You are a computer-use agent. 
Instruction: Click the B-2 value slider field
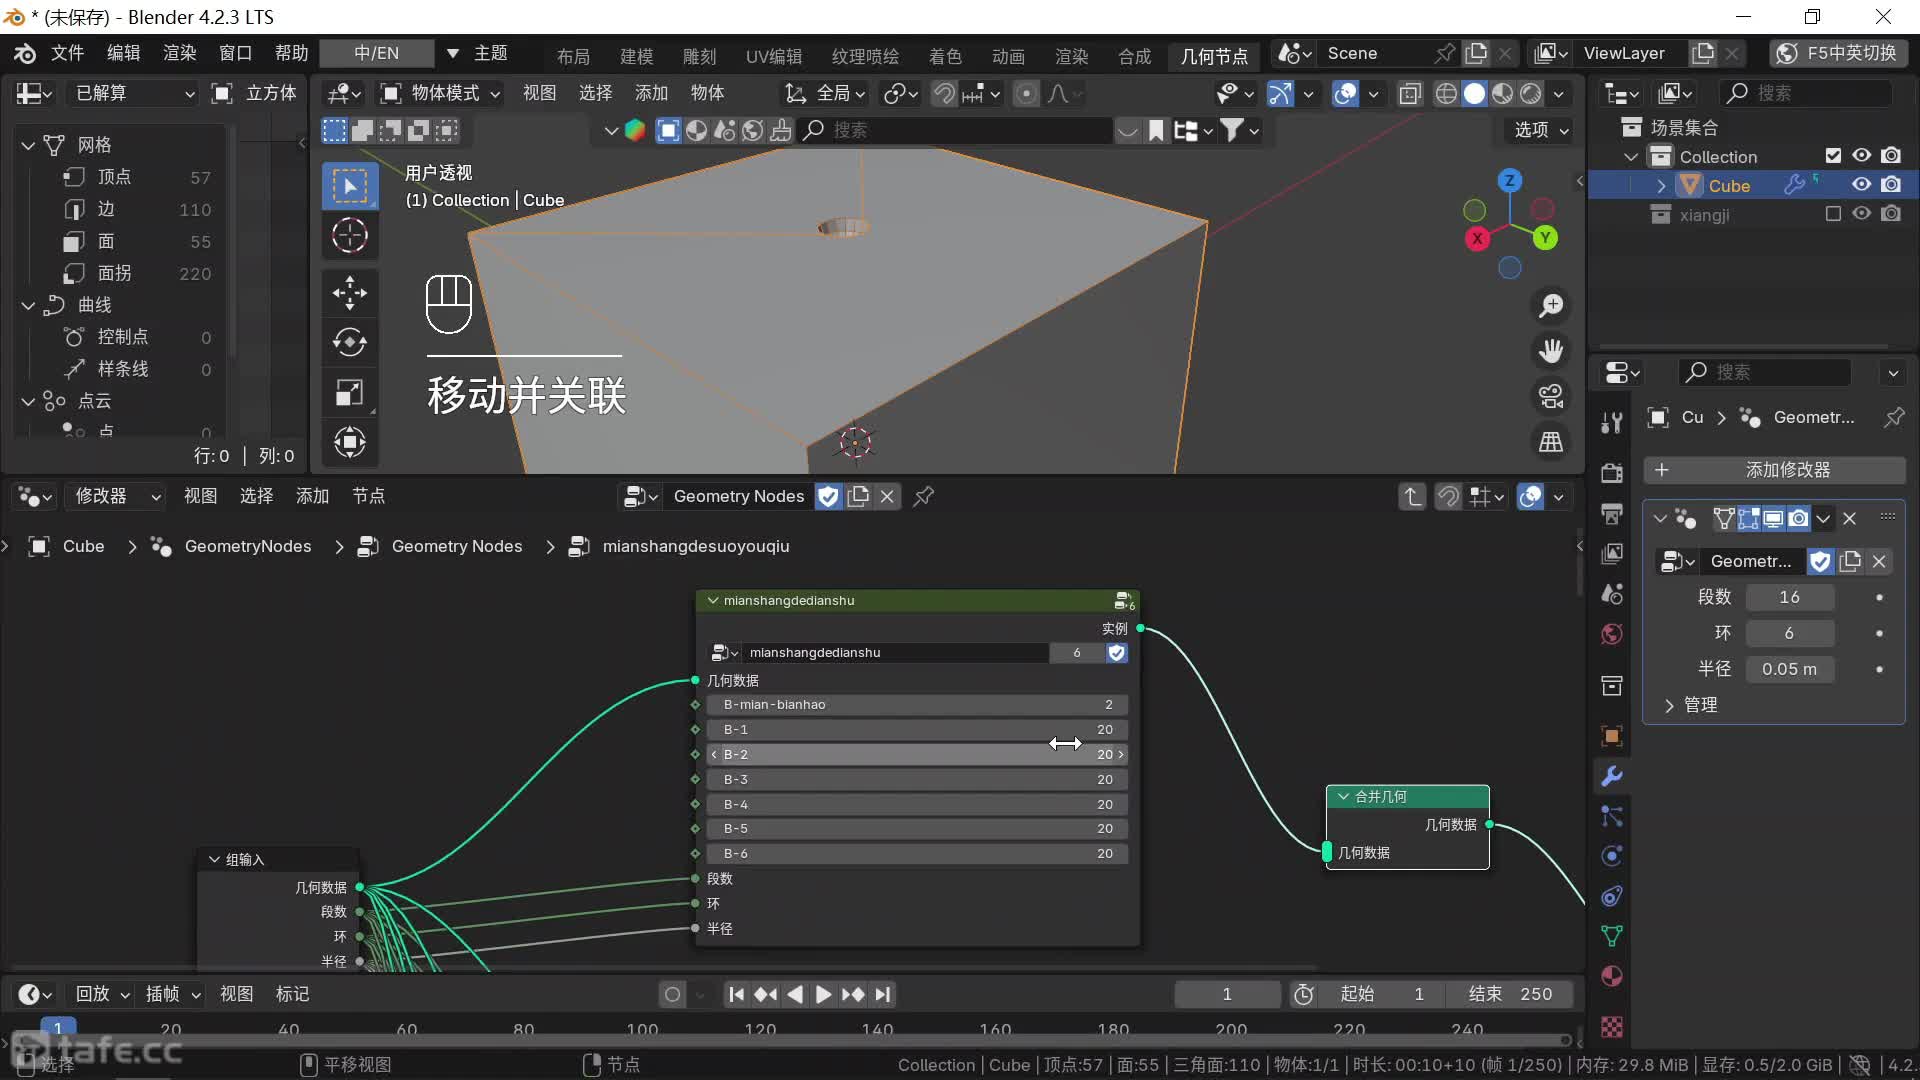pyautogui.click(x=916, y=754)
